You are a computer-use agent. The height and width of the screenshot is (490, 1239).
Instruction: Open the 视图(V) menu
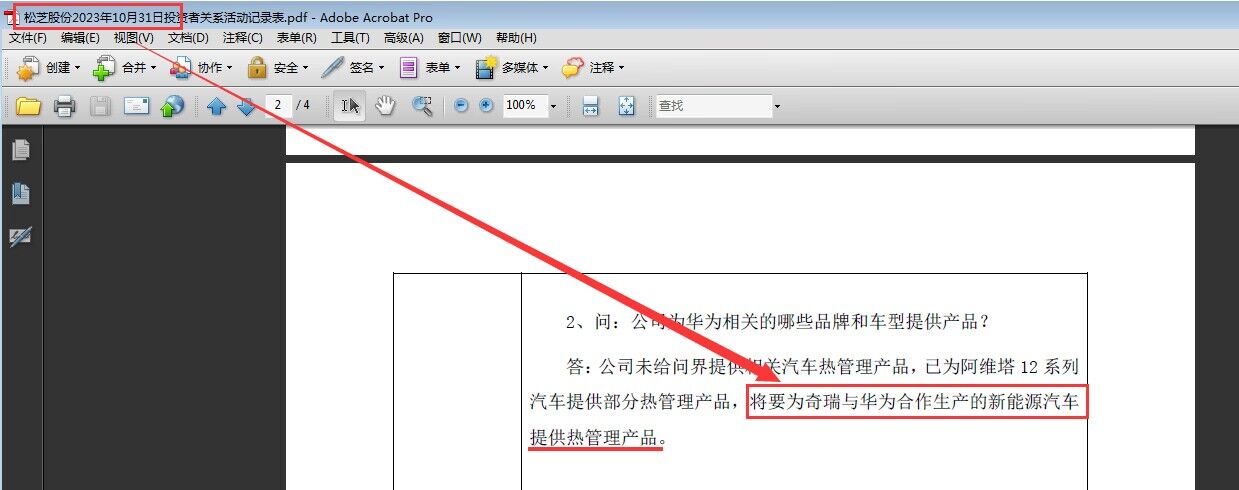[133, 38]
